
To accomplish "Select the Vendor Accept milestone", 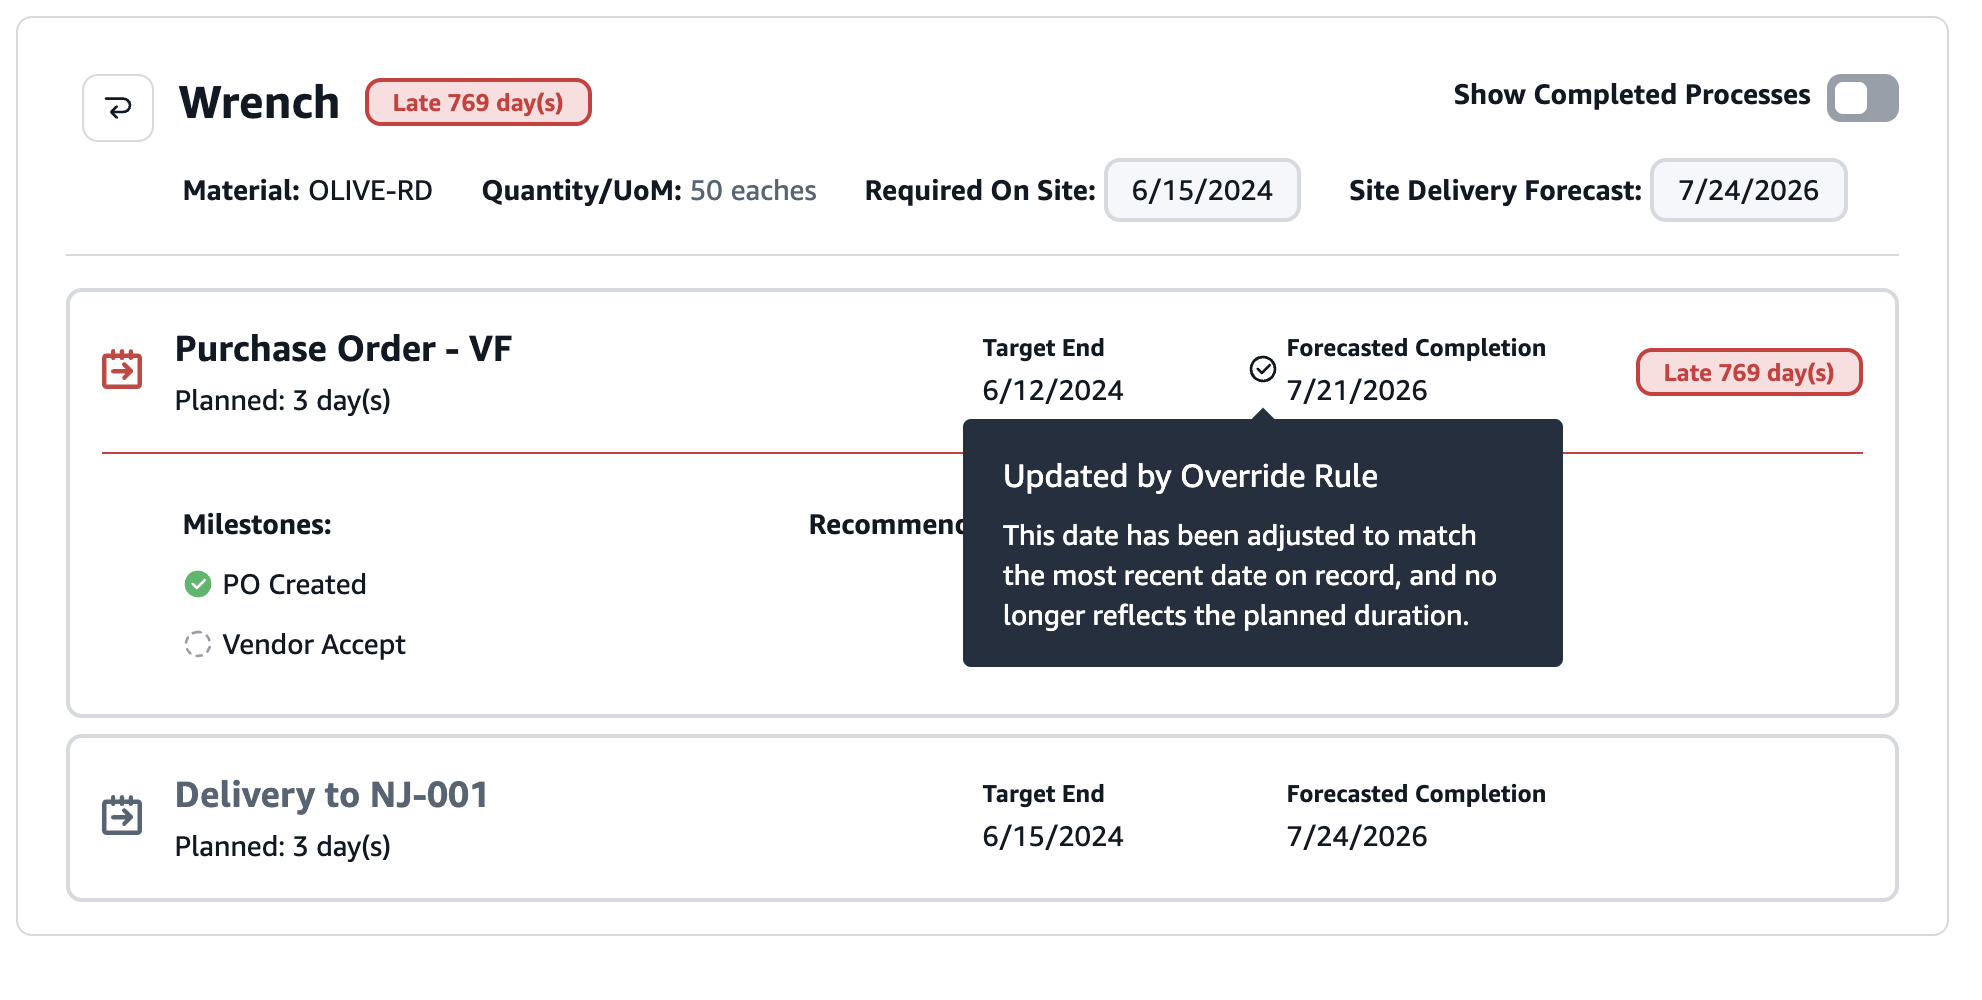I will tap(313, 644).
